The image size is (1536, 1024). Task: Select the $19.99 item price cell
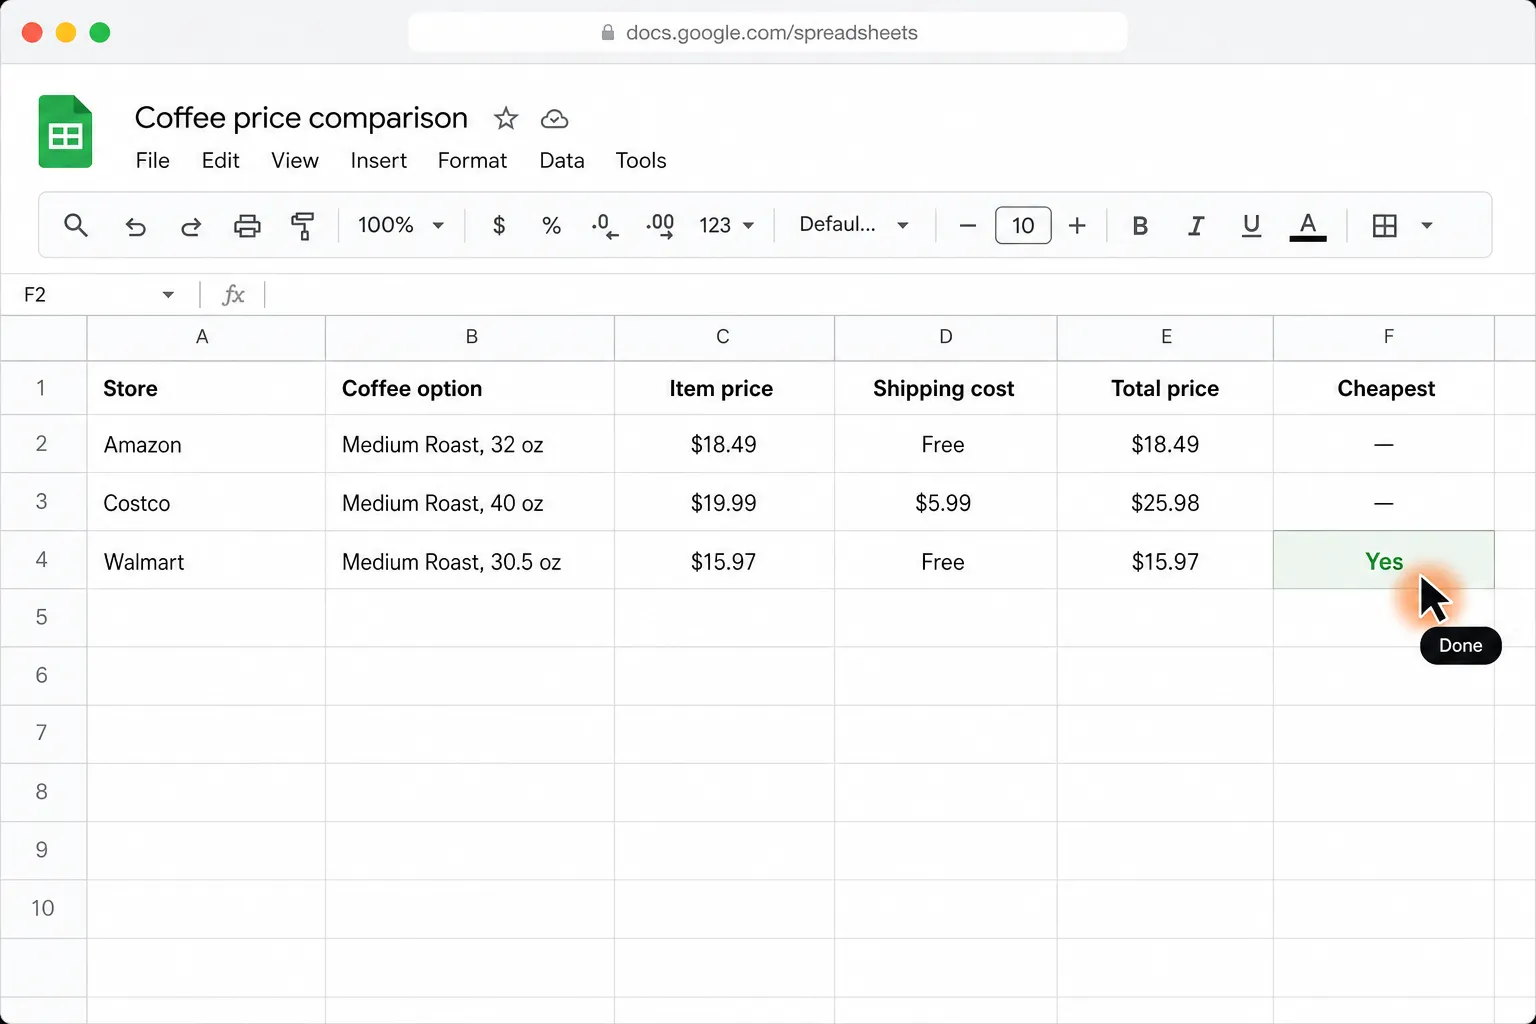pos(724,502)
